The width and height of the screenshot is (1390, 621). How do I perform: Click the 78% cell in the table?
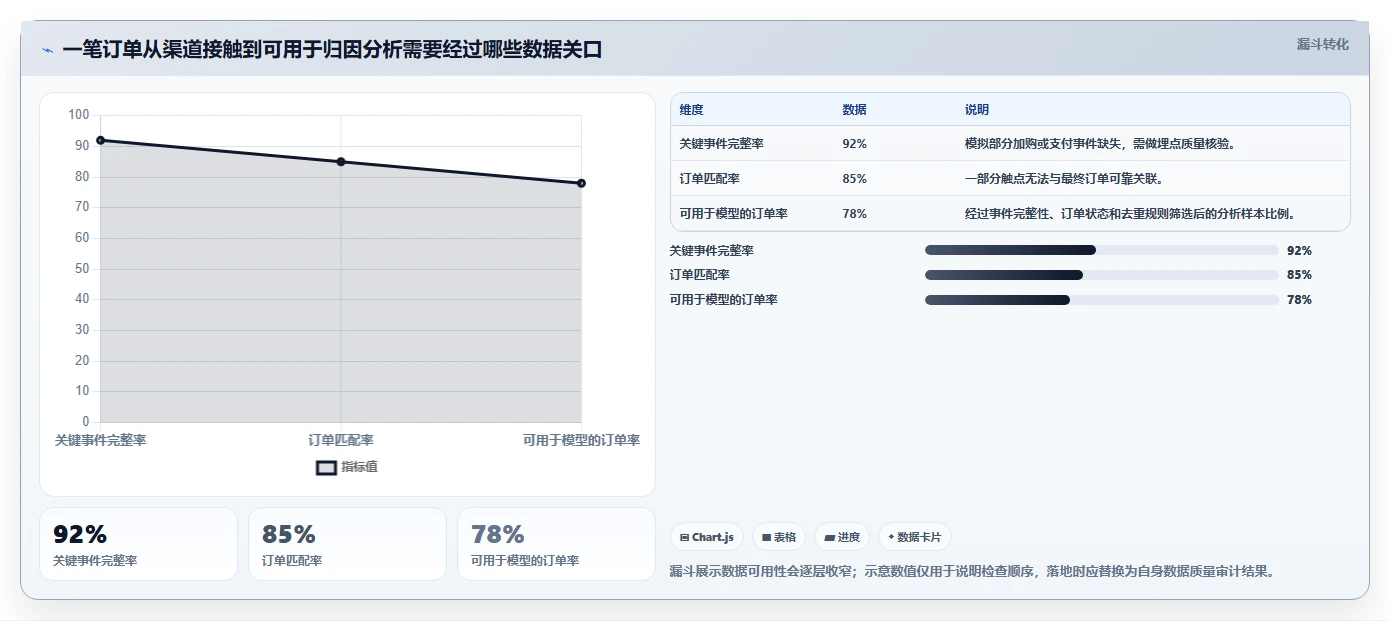point(854,214)
